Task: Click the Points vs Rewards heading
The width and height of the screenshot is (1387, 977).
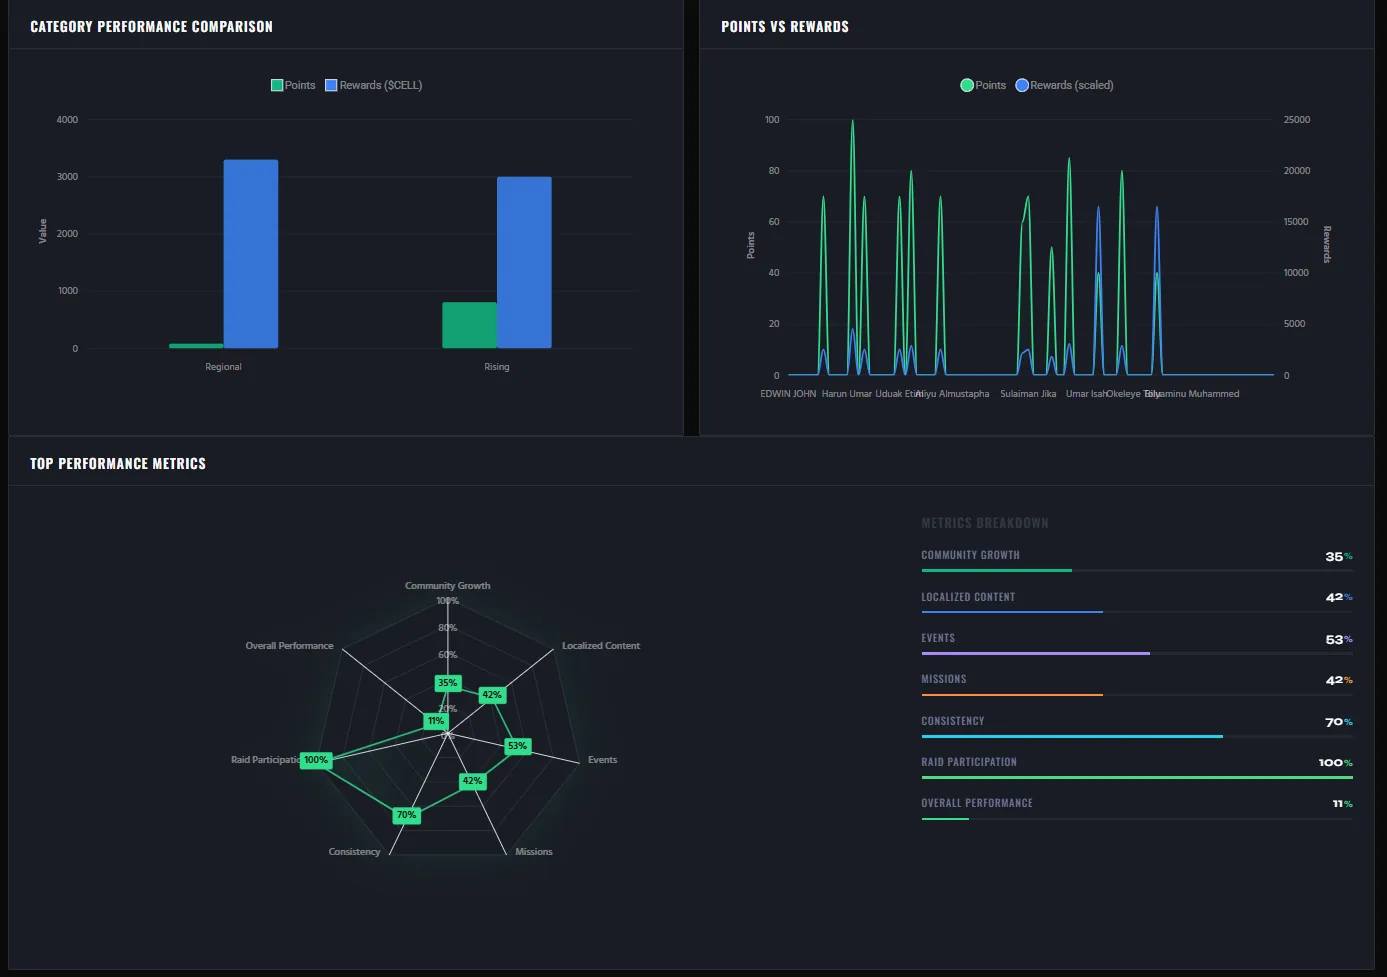Action: tap(785, 27)
